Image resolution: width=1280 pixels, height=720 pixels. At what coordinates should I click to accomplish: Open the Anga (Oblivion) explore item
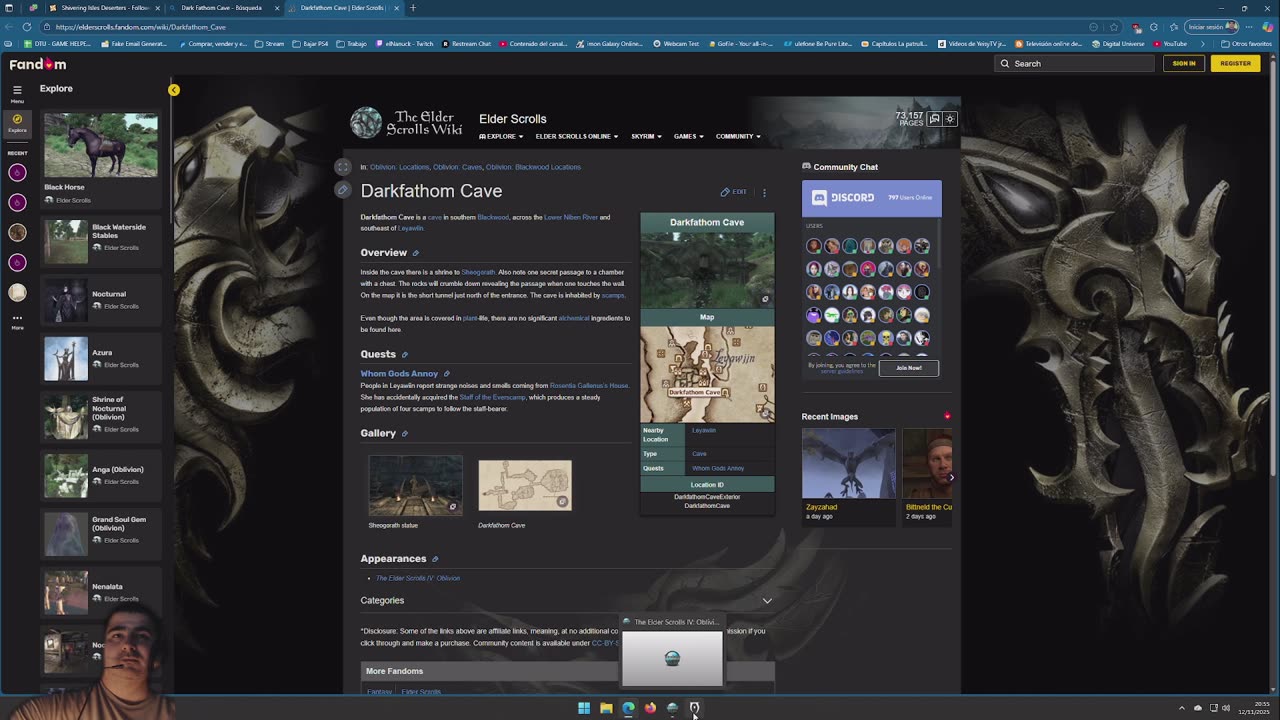click(x=100, y=475)
